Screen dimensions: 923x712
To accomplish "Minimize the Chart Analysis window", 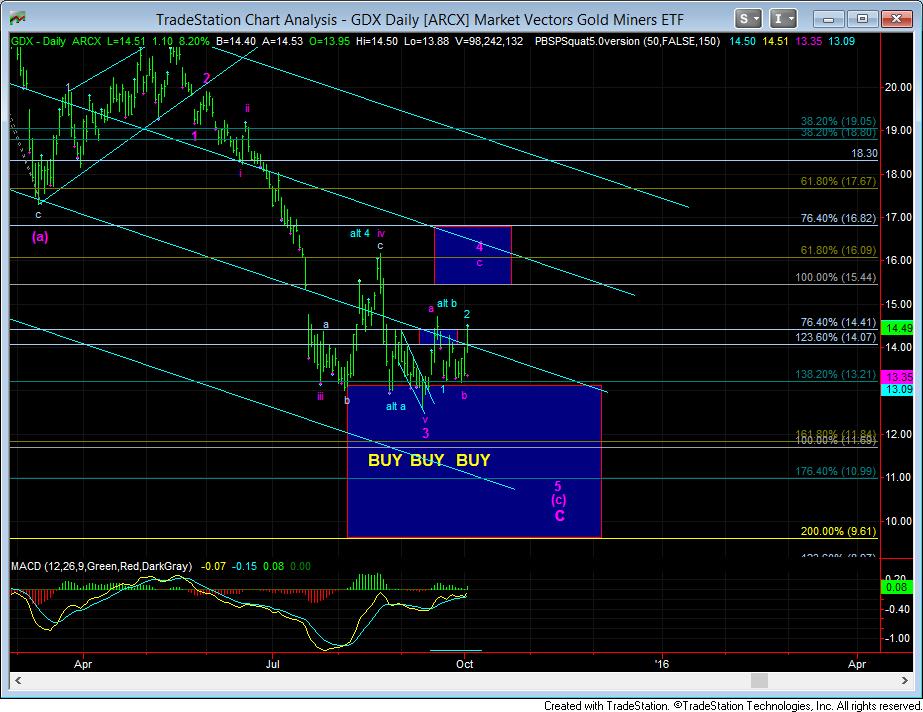I will coord(829,19).
